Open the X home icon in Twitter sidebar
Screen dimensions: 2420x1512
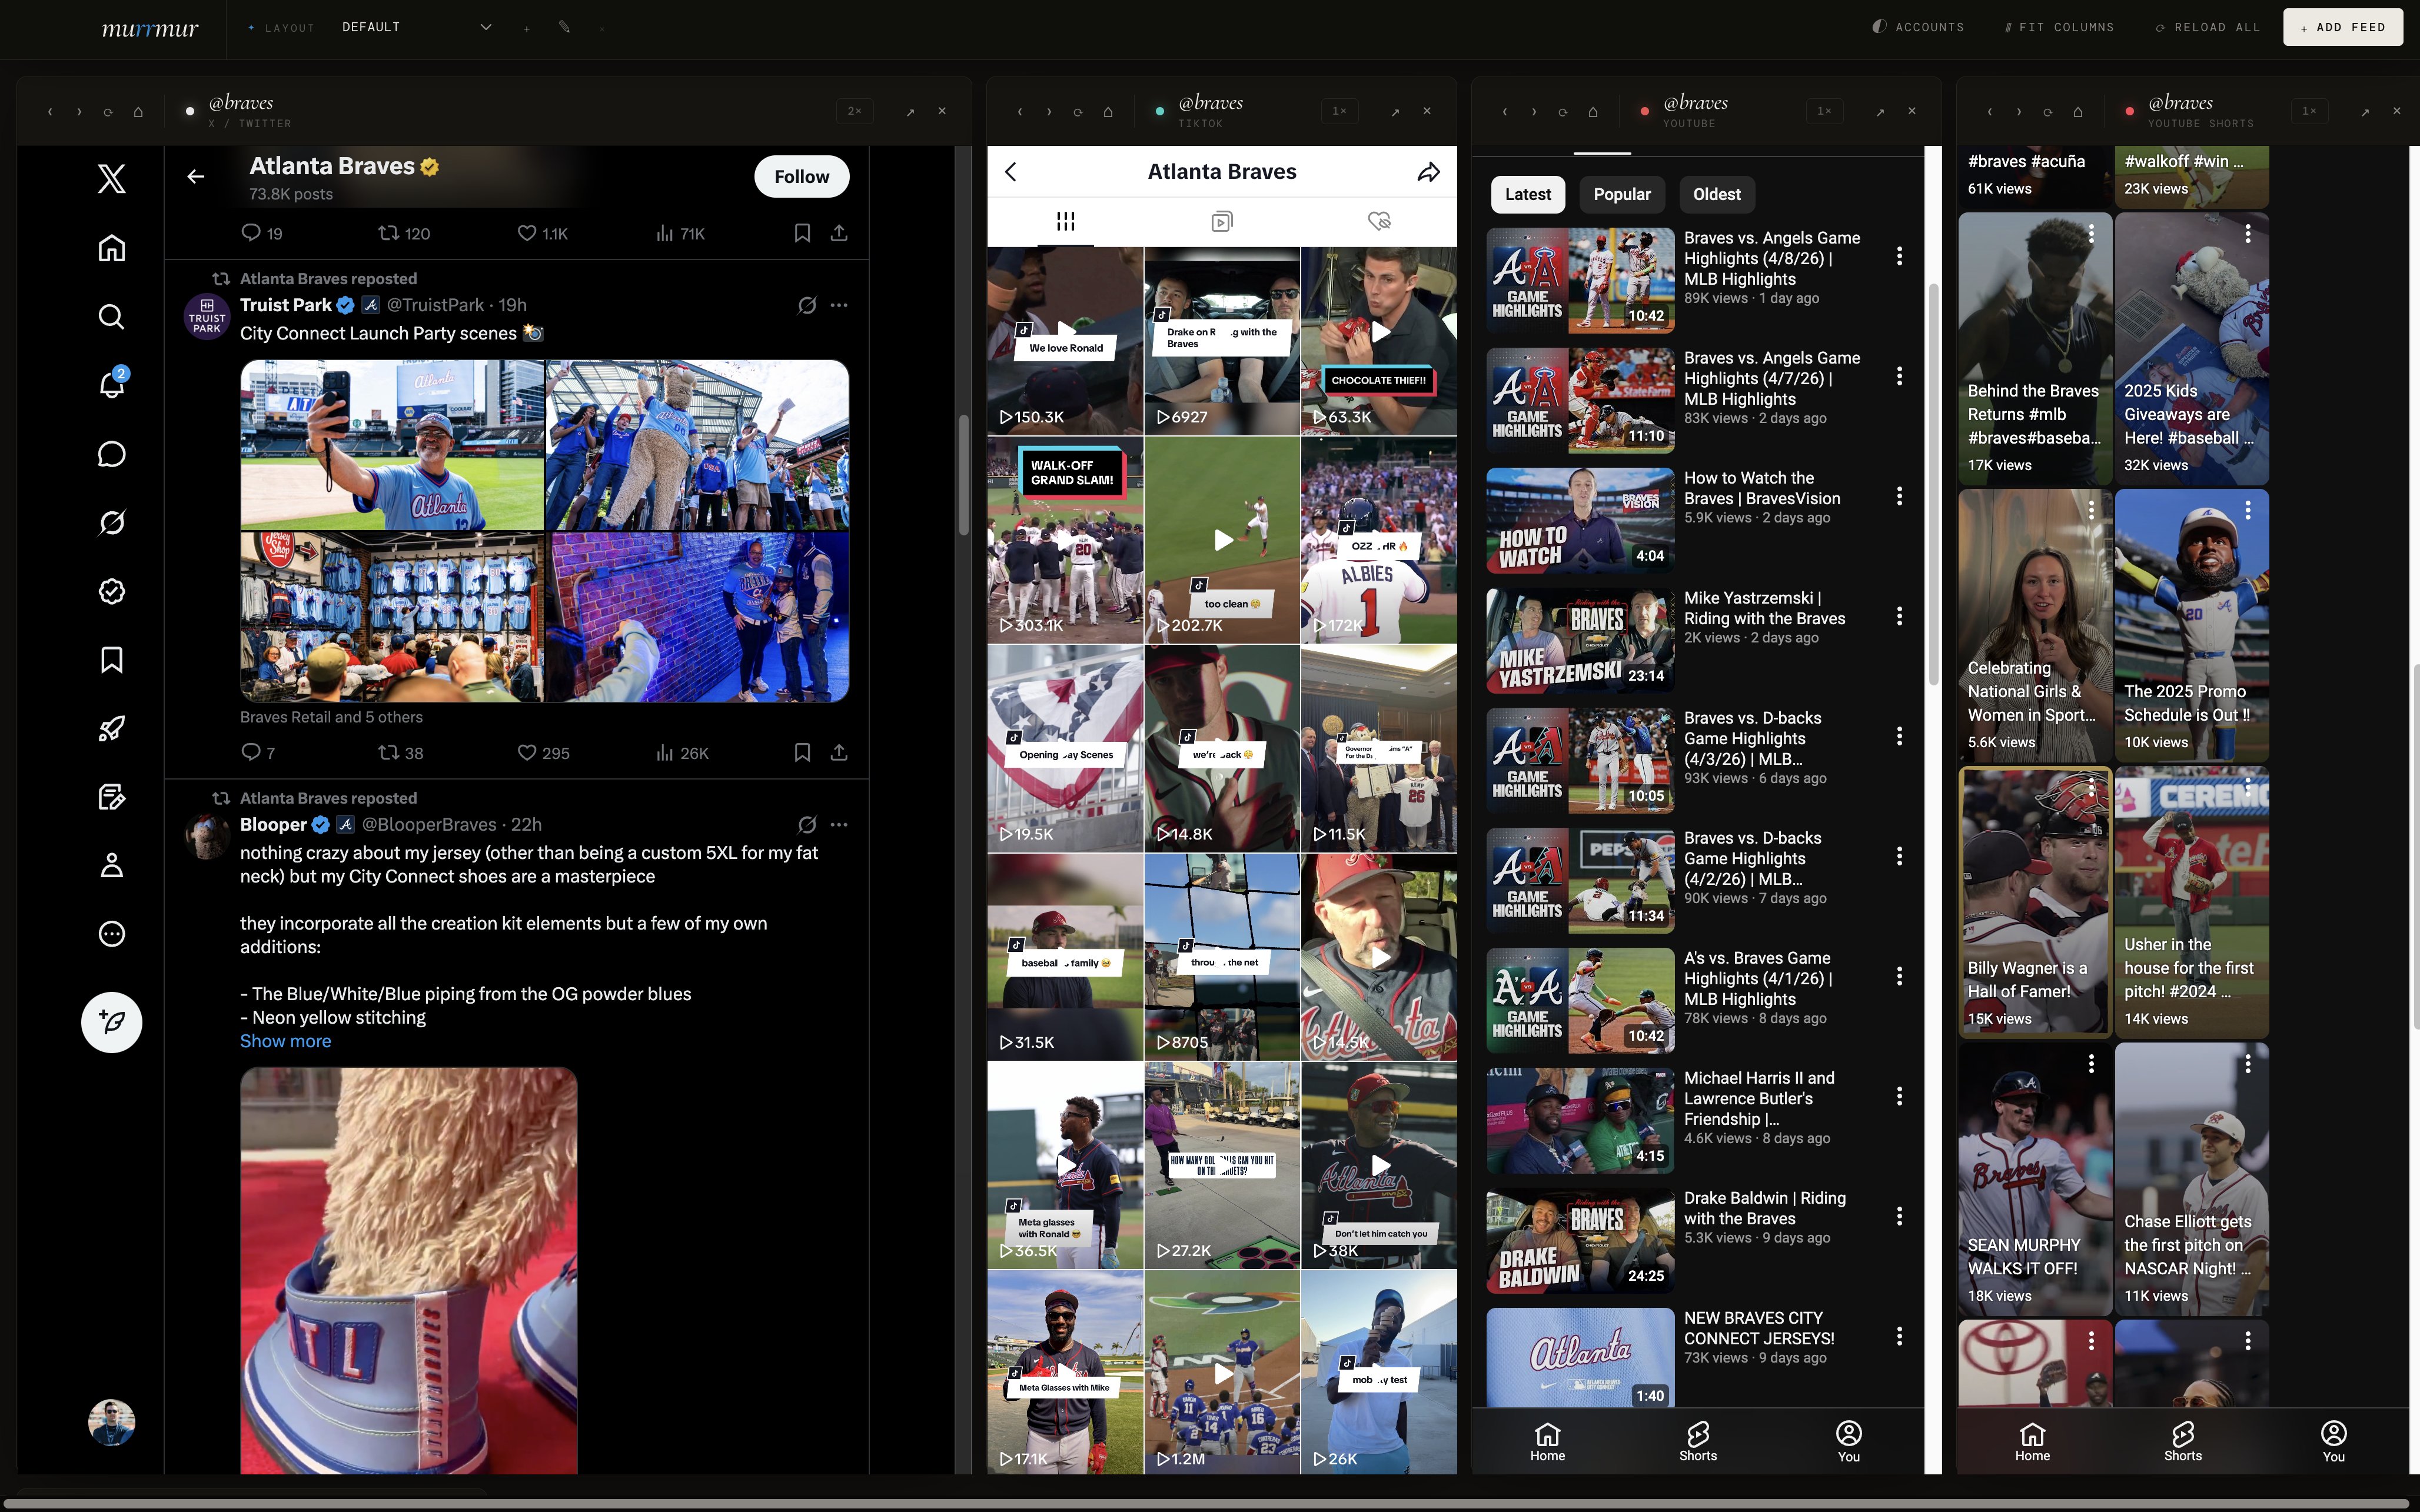111,248
